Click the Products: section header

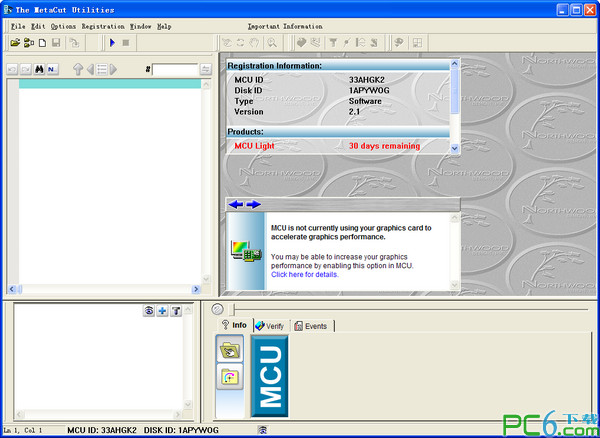[338, 132]
